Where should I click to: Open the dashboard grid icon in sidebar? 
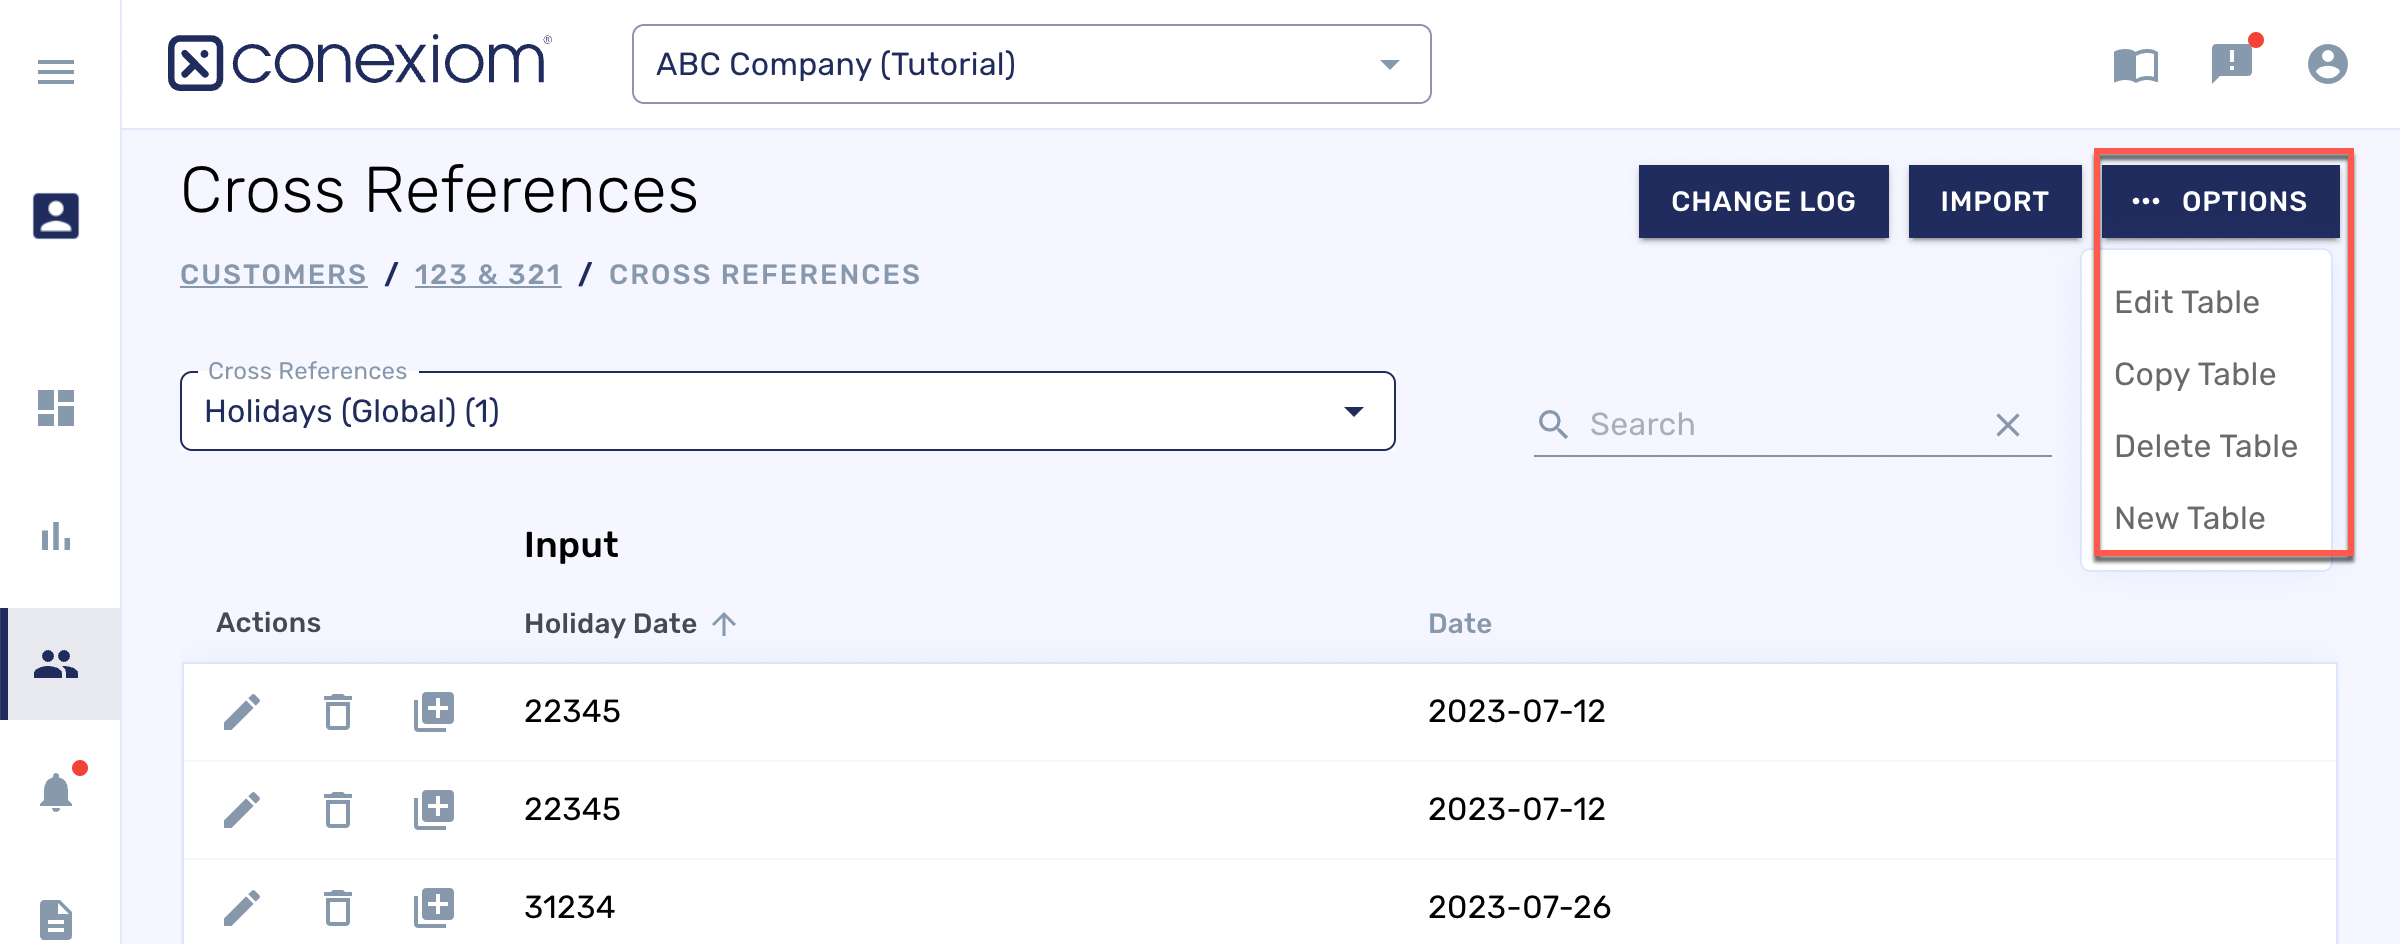[57, 409]
